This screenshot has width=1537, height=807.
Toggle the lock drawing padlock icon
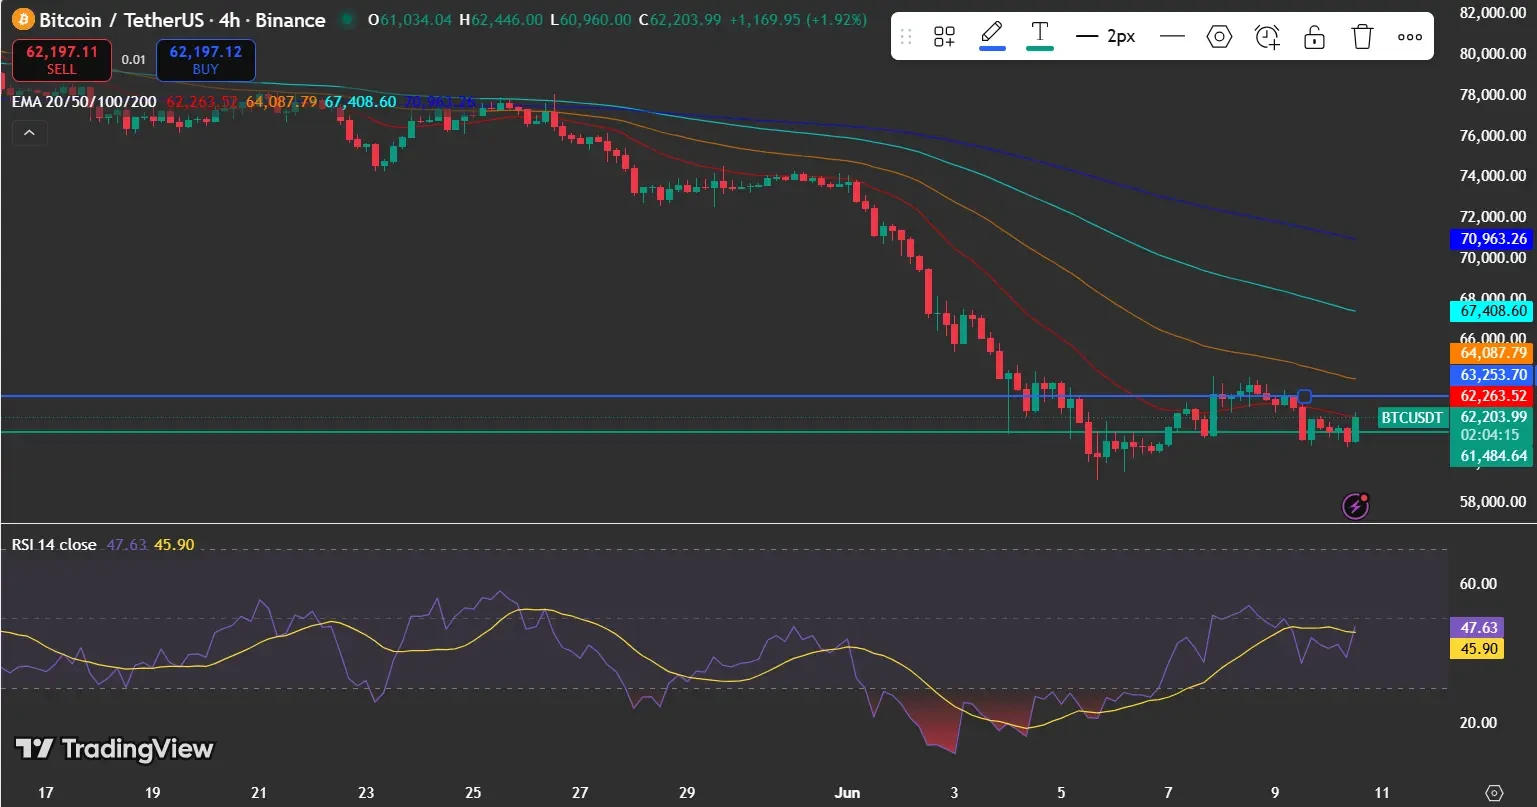pyautogui.click(x=1315, y=37)
